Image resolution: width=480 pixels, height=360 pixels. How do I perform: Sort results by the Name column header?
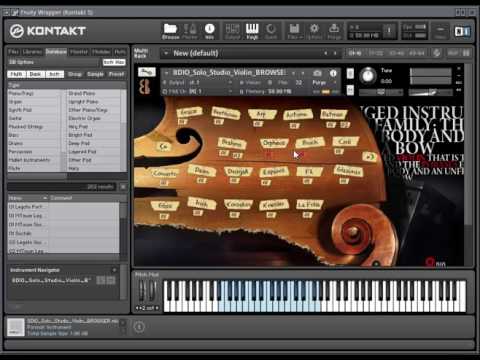[x=28, y=198]
